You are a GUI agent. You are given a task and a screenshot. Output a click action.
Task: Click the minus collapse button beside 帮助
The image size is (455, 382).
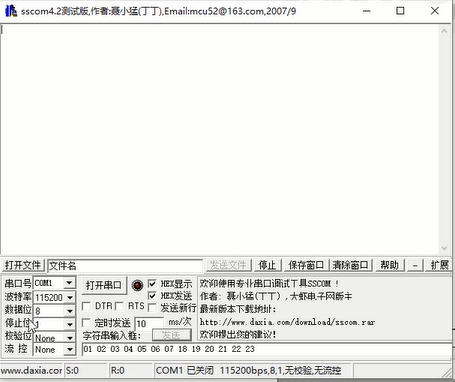(x=415, y=265)
